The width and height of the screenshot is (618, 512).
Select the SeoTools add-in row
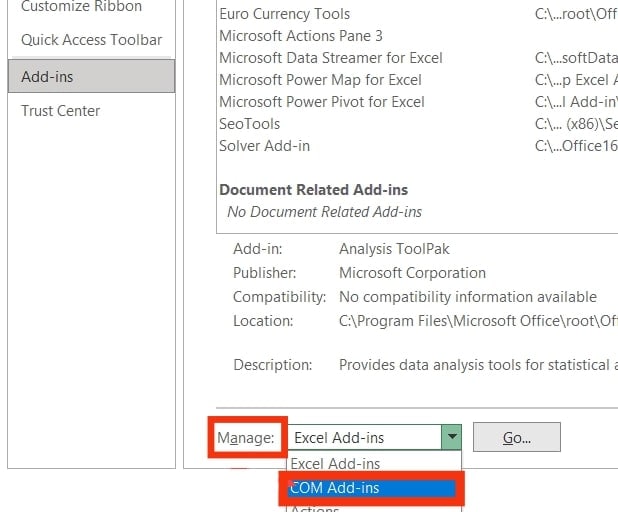[418, 124]
